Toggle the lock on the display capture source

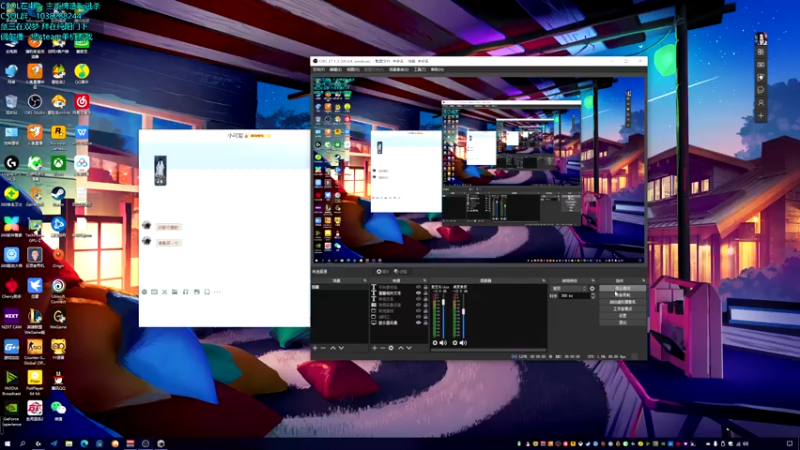[x=426, y=323]
